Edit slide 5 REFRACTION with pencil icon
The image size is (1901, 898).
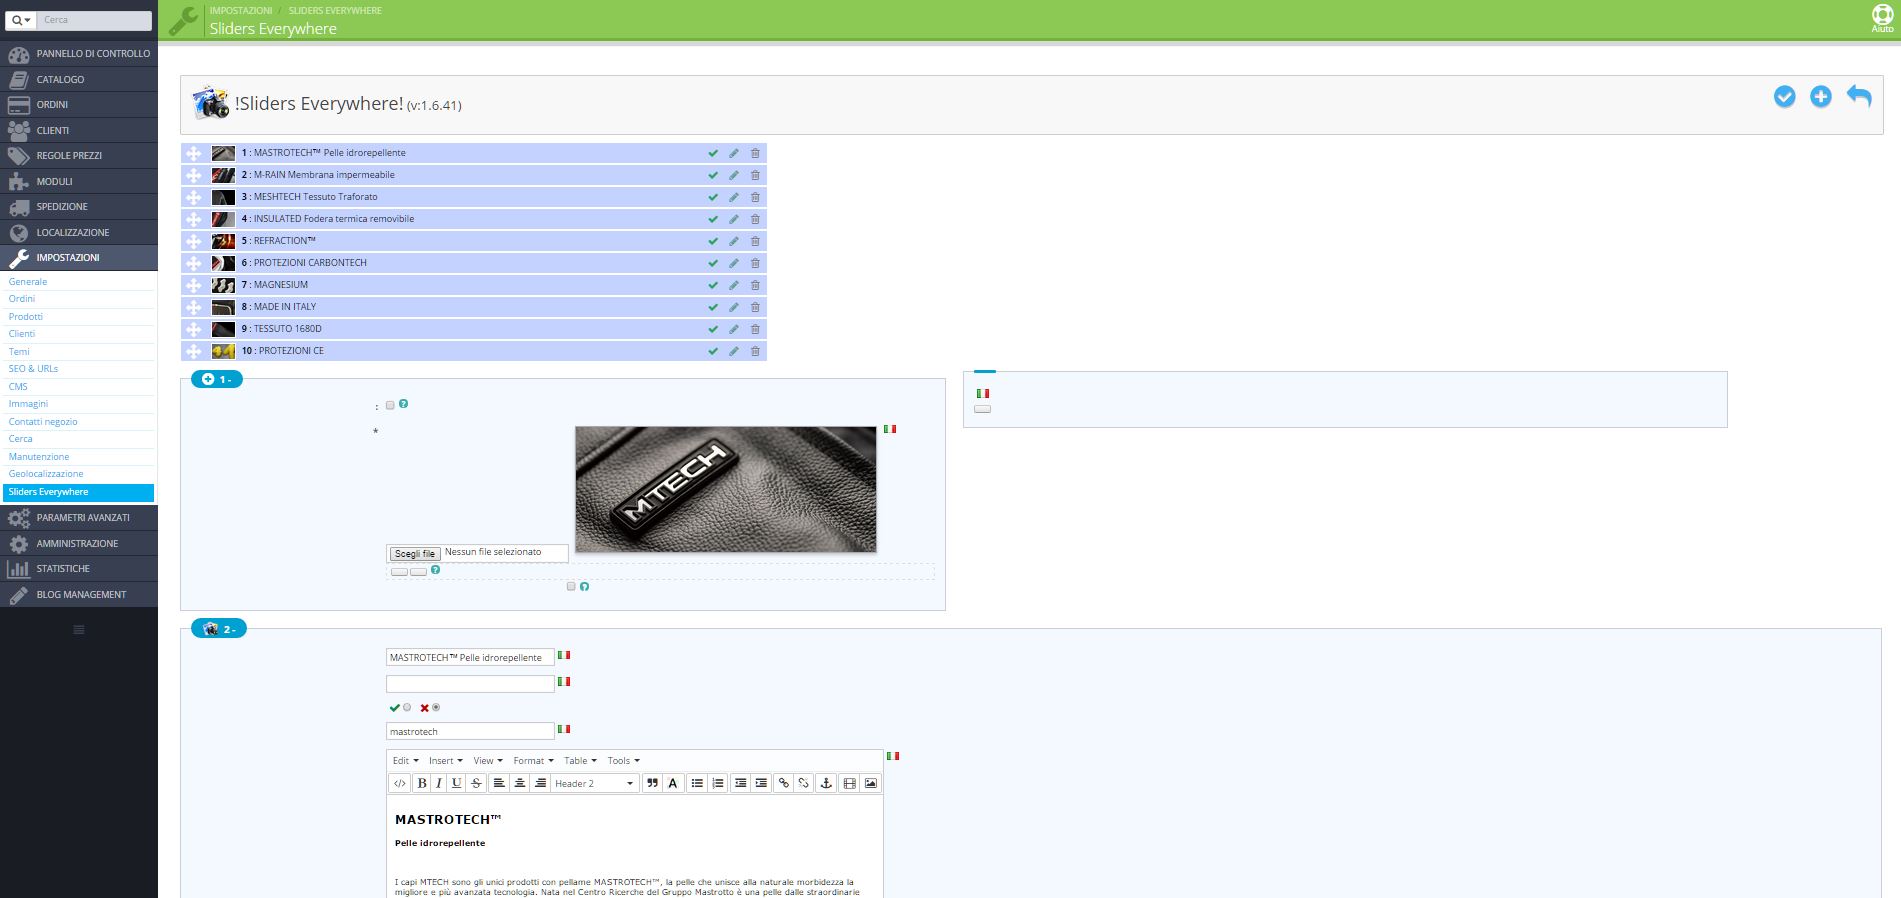tap(734, 241)
